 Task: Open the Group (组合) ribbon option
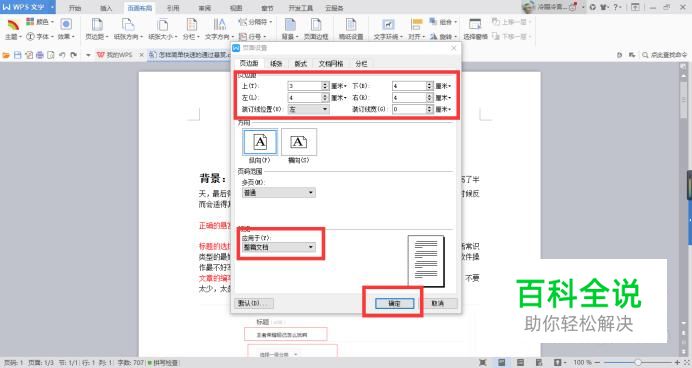tap(444, 22)
